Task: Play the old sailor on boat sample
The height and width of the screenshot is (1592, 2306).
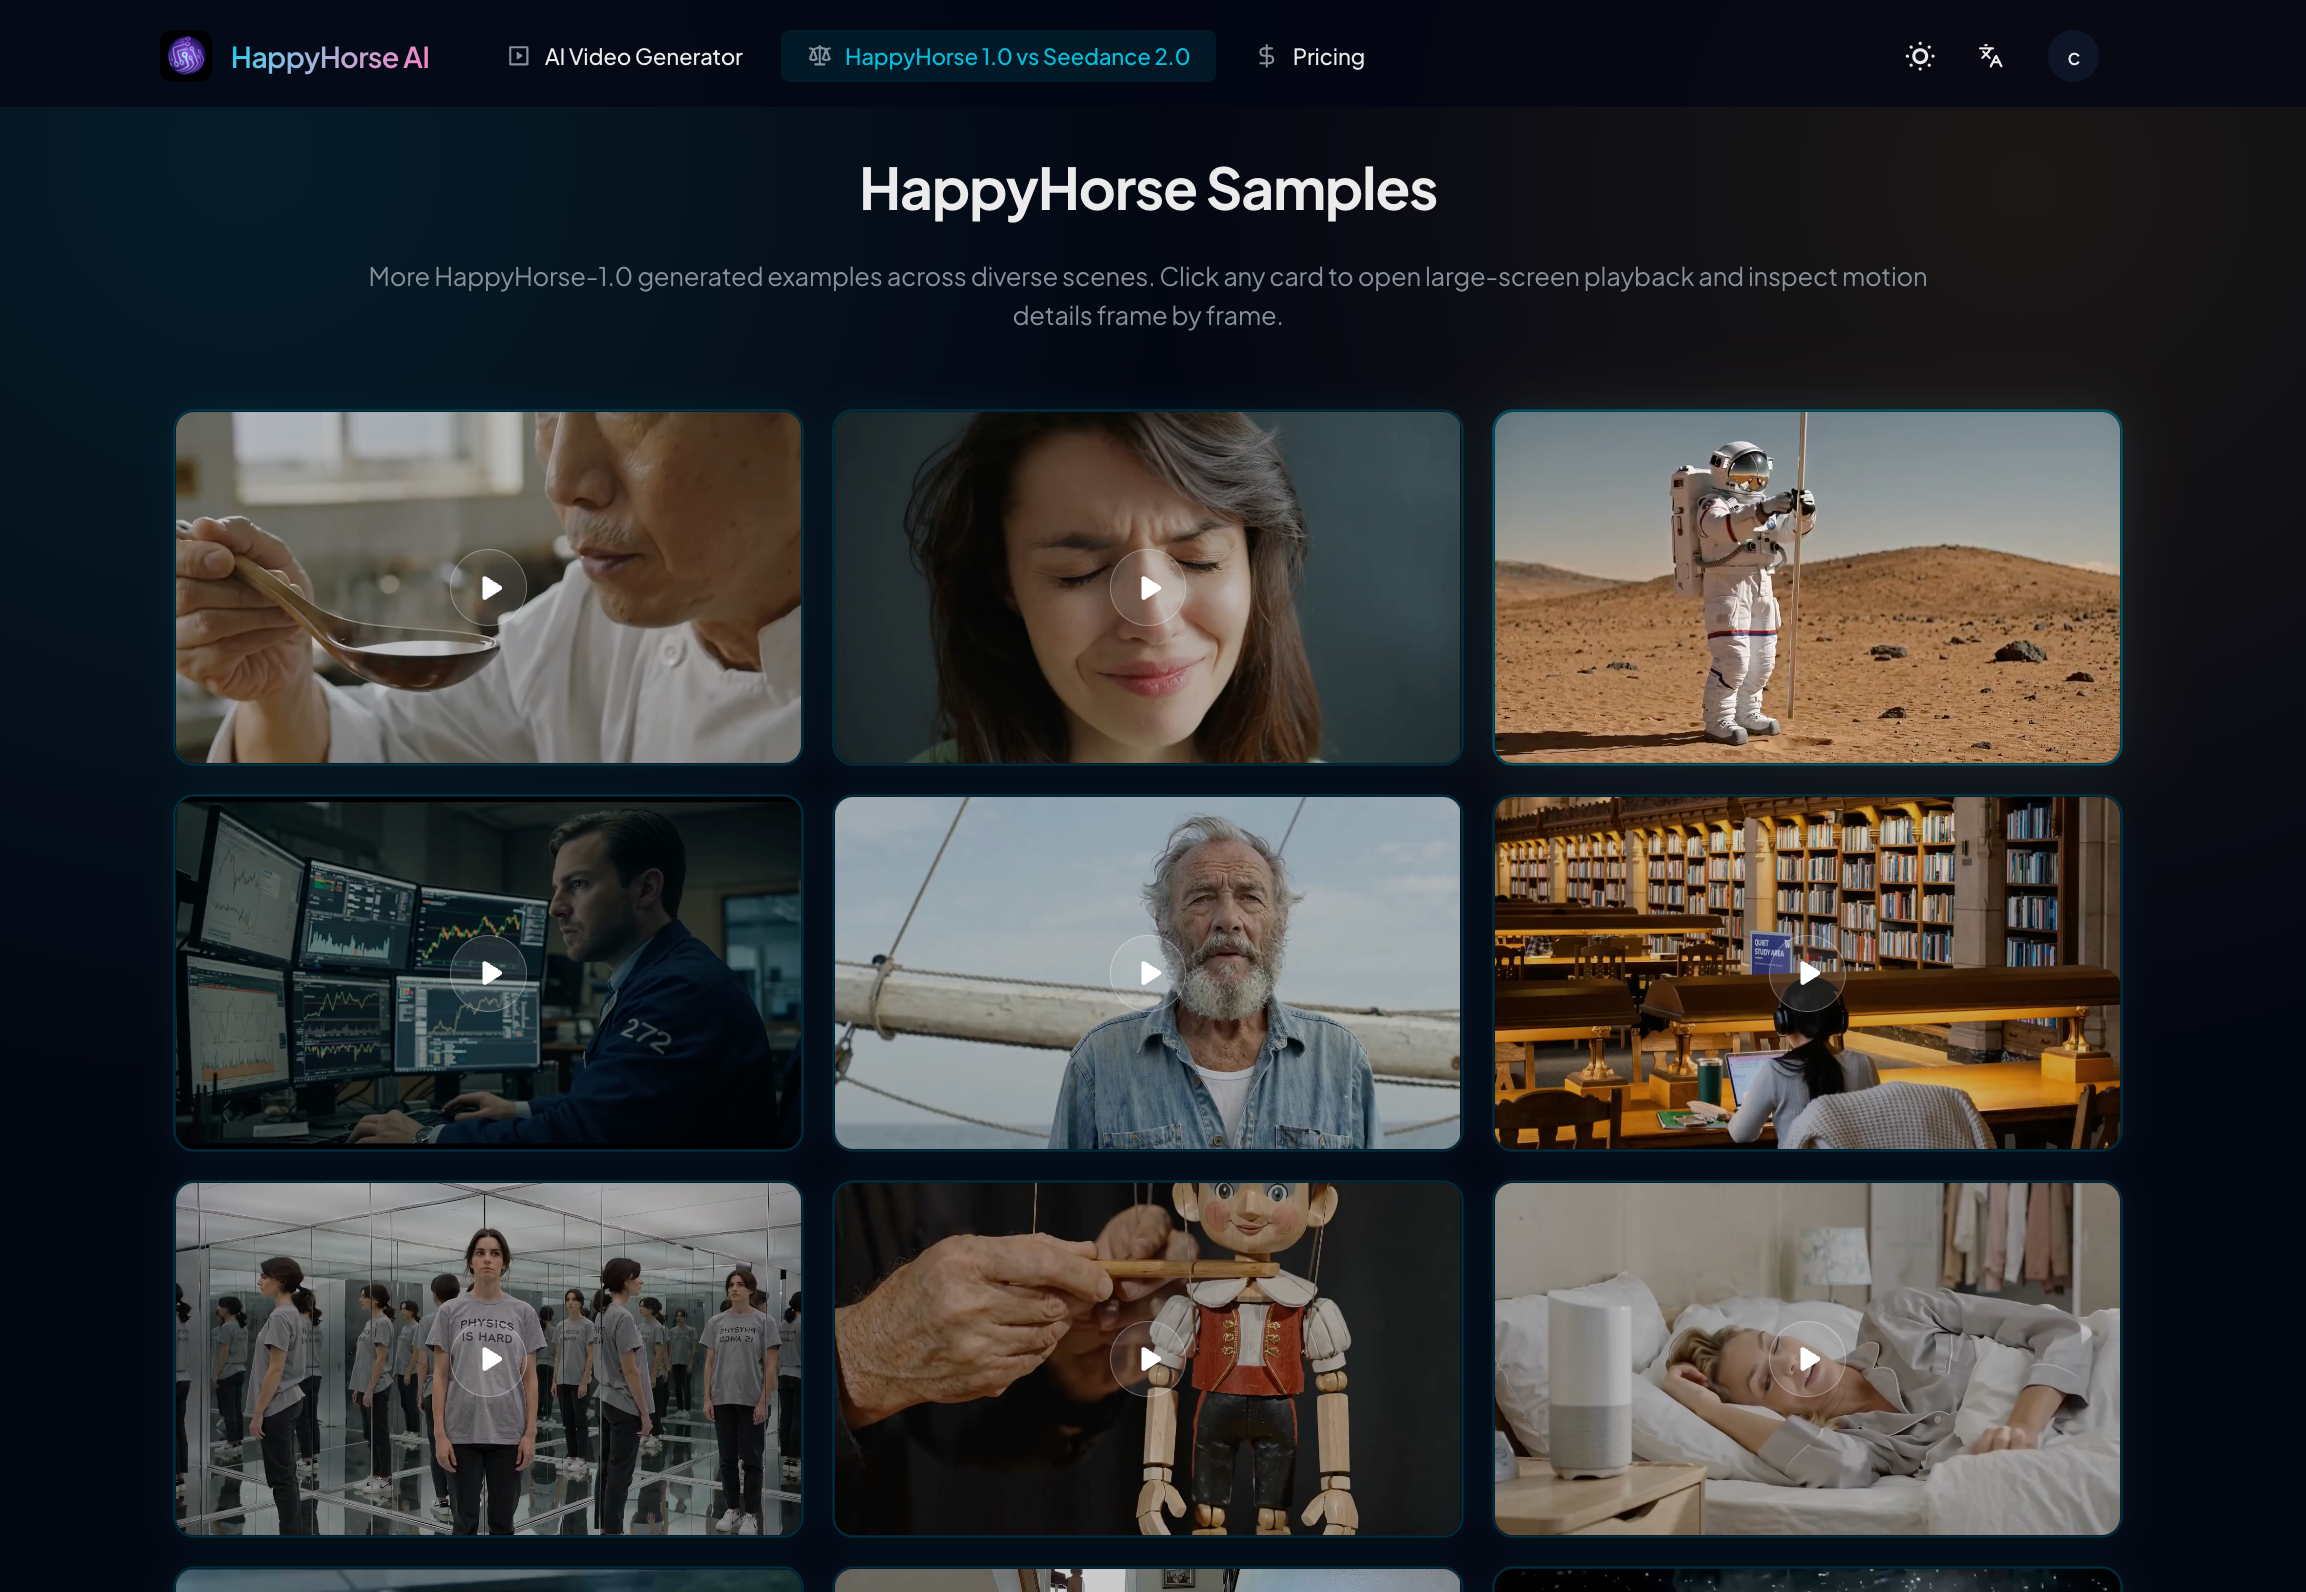Action: [1147, 972]
